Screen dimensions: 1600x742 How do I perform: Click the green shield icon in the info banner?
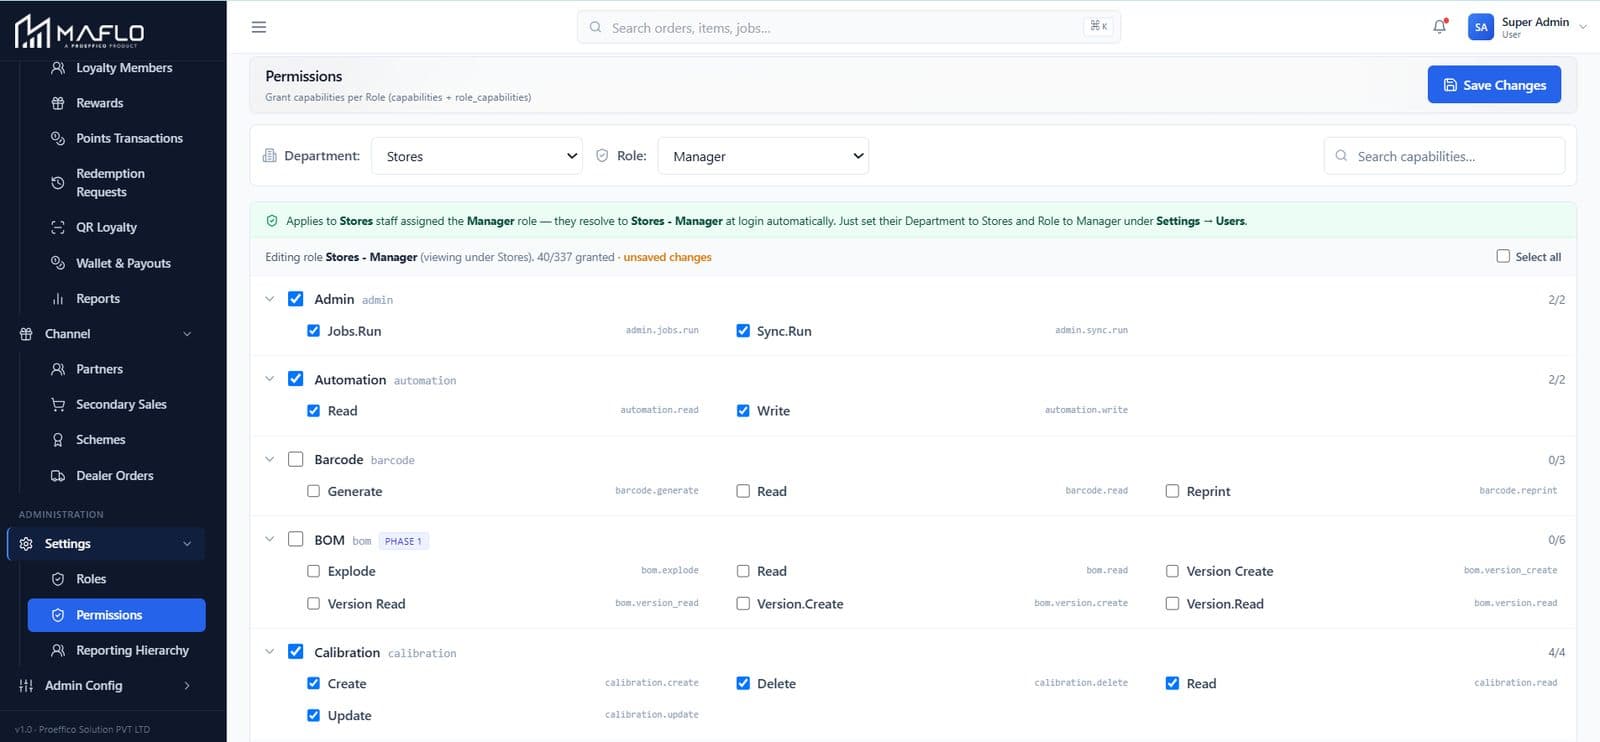pyautogui.click(x=272, y=221)
